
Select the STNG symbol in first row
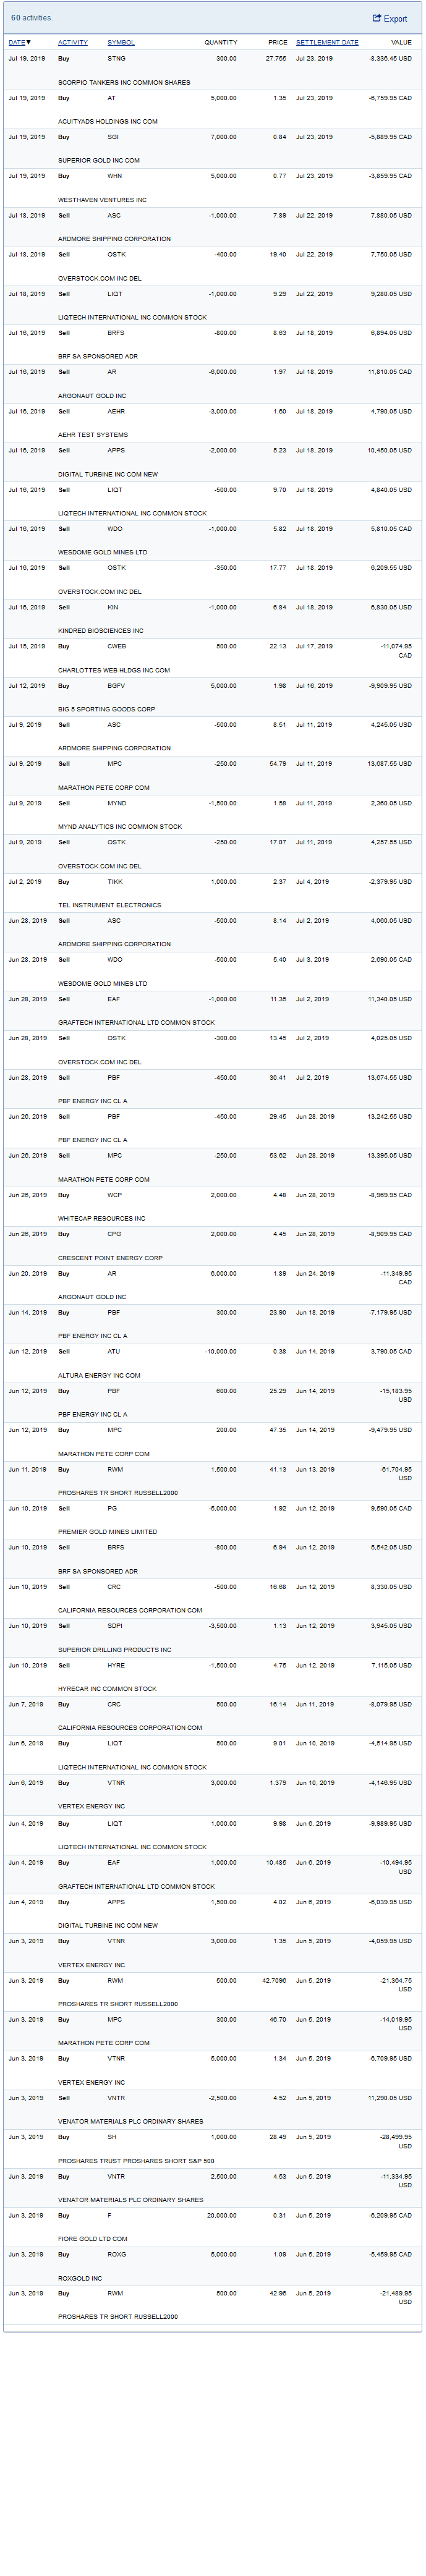116,59
